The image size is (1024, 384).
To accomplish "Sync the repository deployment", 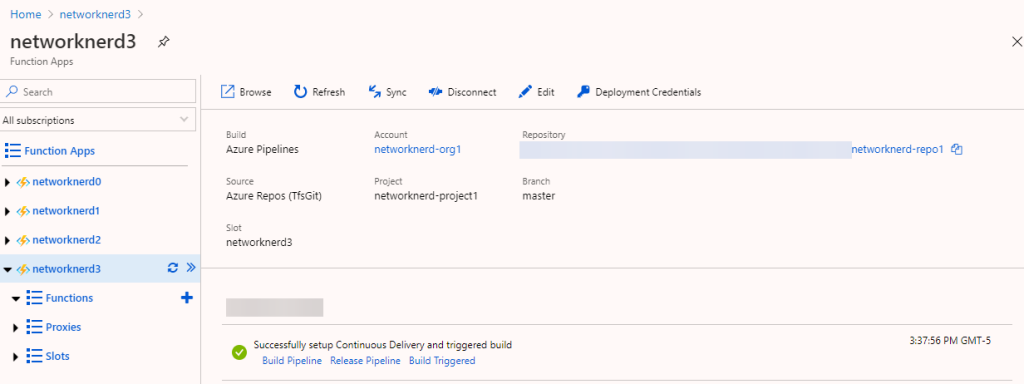I will tap(387, 92).
